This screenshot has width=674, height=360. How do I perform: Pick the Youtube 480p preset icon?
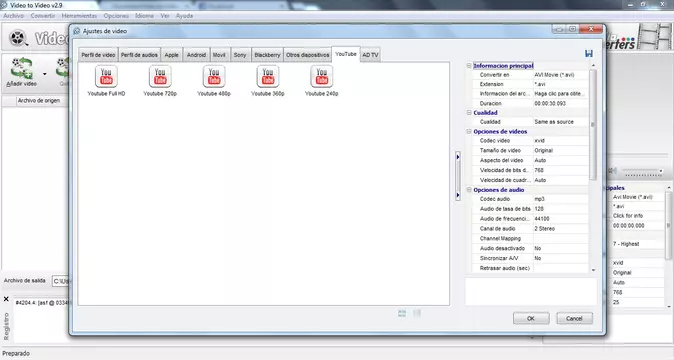[214, 77]
